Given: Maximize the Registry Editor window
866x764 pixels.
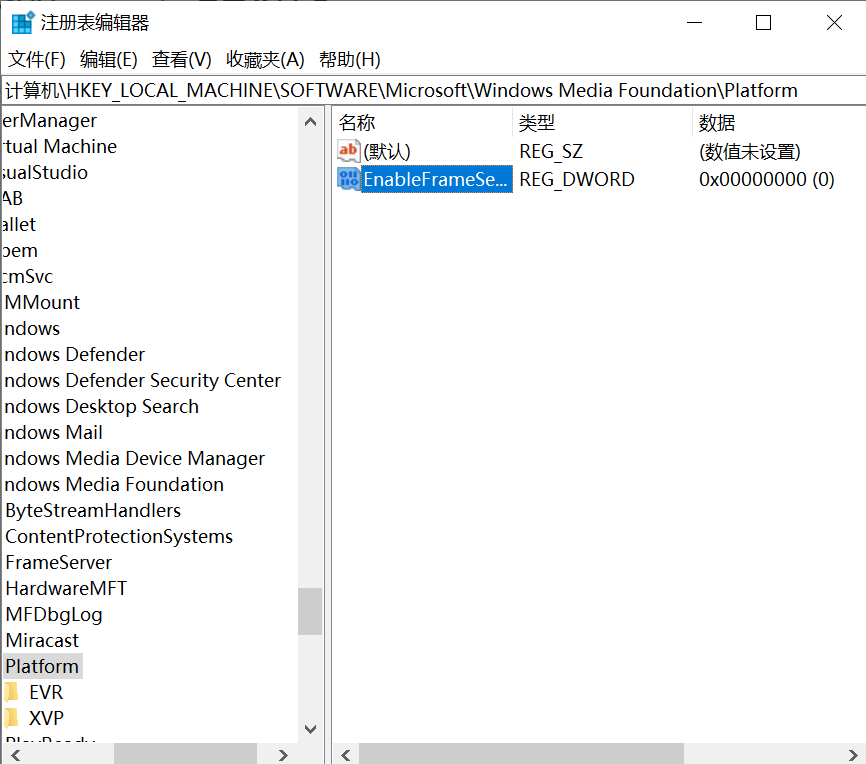Looking at the screenshot, I should pyautogui.click(x=763, y=23).
